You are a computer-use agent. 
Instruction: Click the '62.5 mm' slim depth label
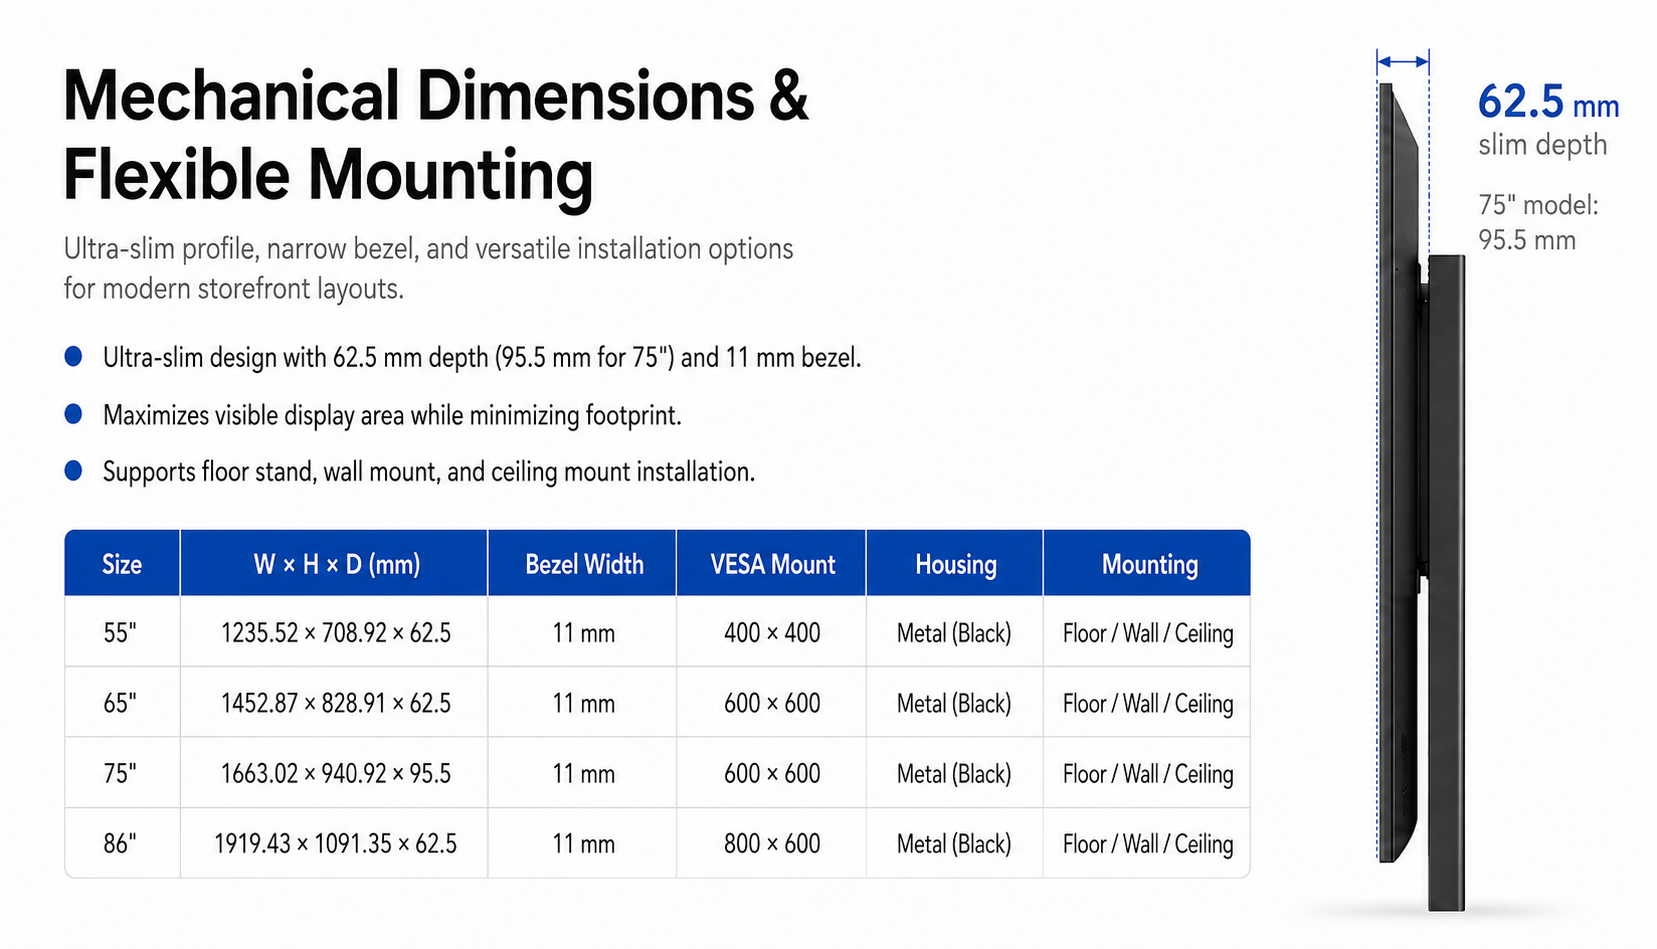(x=1548, y=102)
